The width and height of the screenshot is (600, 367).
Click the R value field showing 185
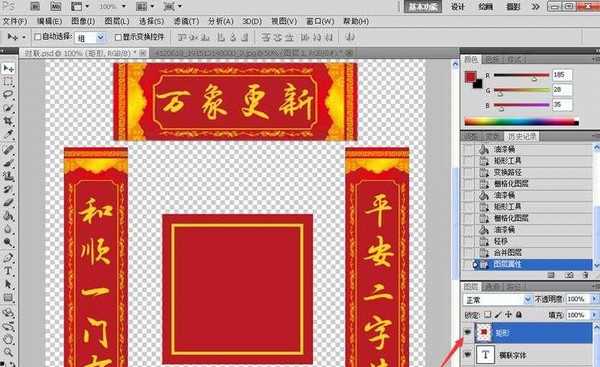(561, 75)
